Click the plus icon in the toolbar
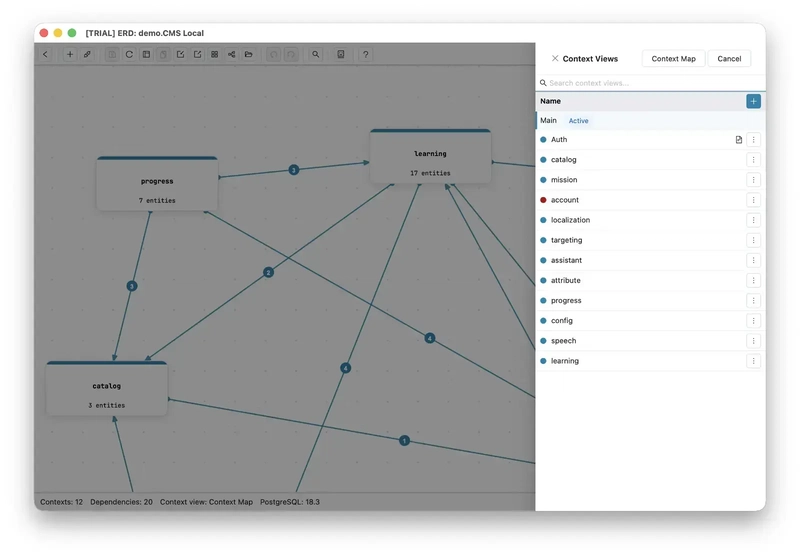800x556 pixels. coord(70,54)
